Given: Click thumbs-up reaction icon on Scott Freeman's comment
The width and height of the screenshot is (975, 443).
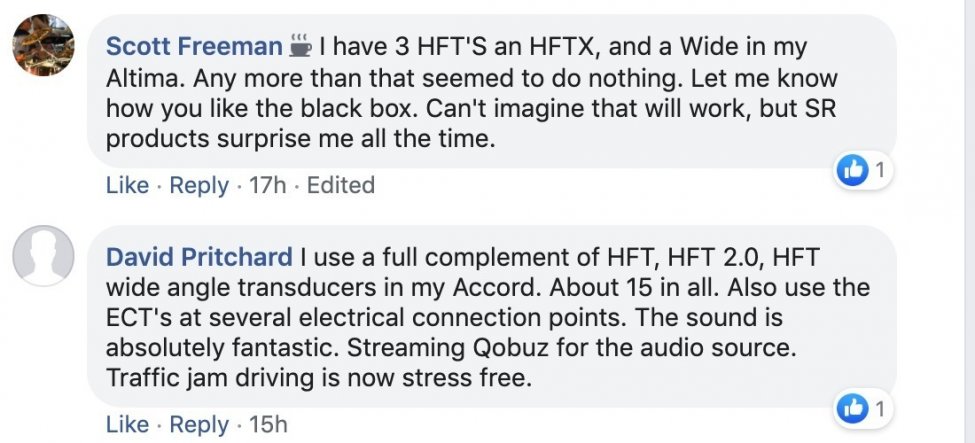Looking at the screenshot, I should (x=853, y=171).
